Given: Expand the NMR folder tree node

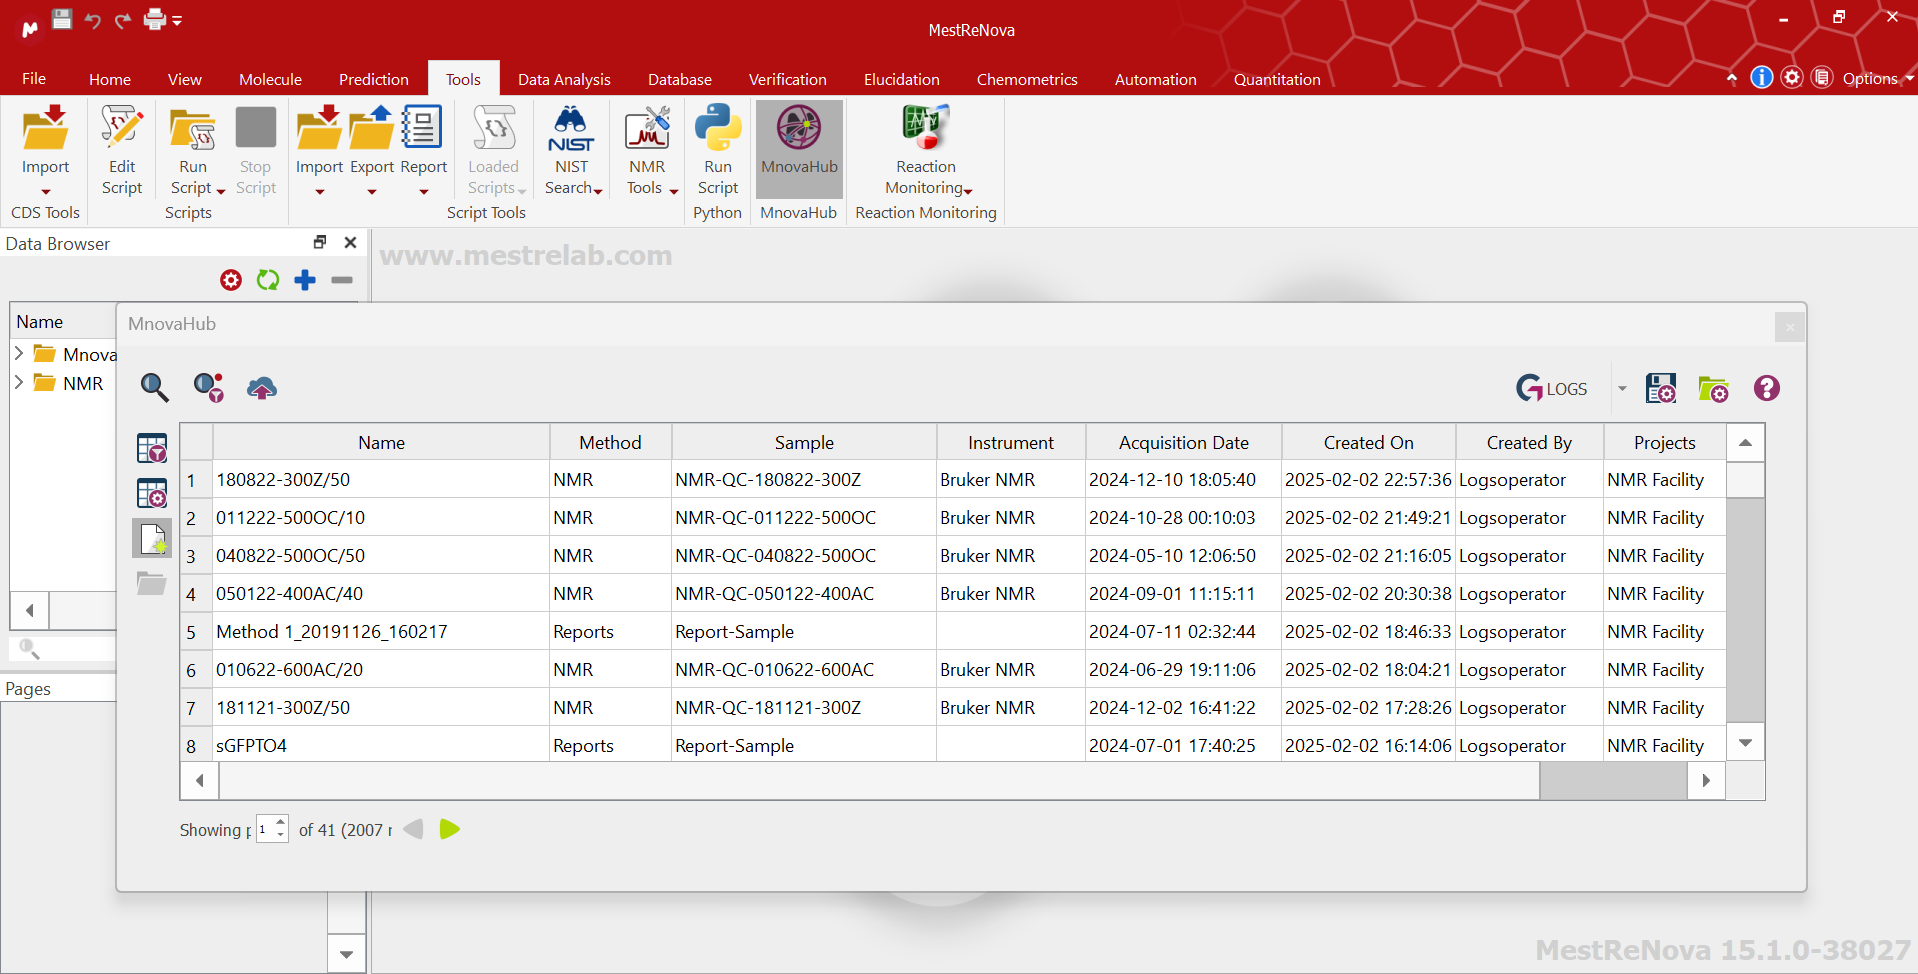Looking at the screenshot, I should point(19,382).
